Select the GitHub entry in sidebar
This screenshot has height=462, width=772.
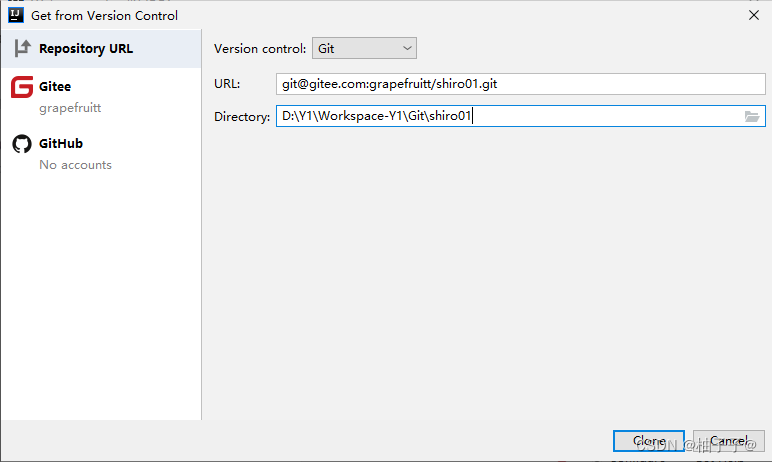point(101,153)
